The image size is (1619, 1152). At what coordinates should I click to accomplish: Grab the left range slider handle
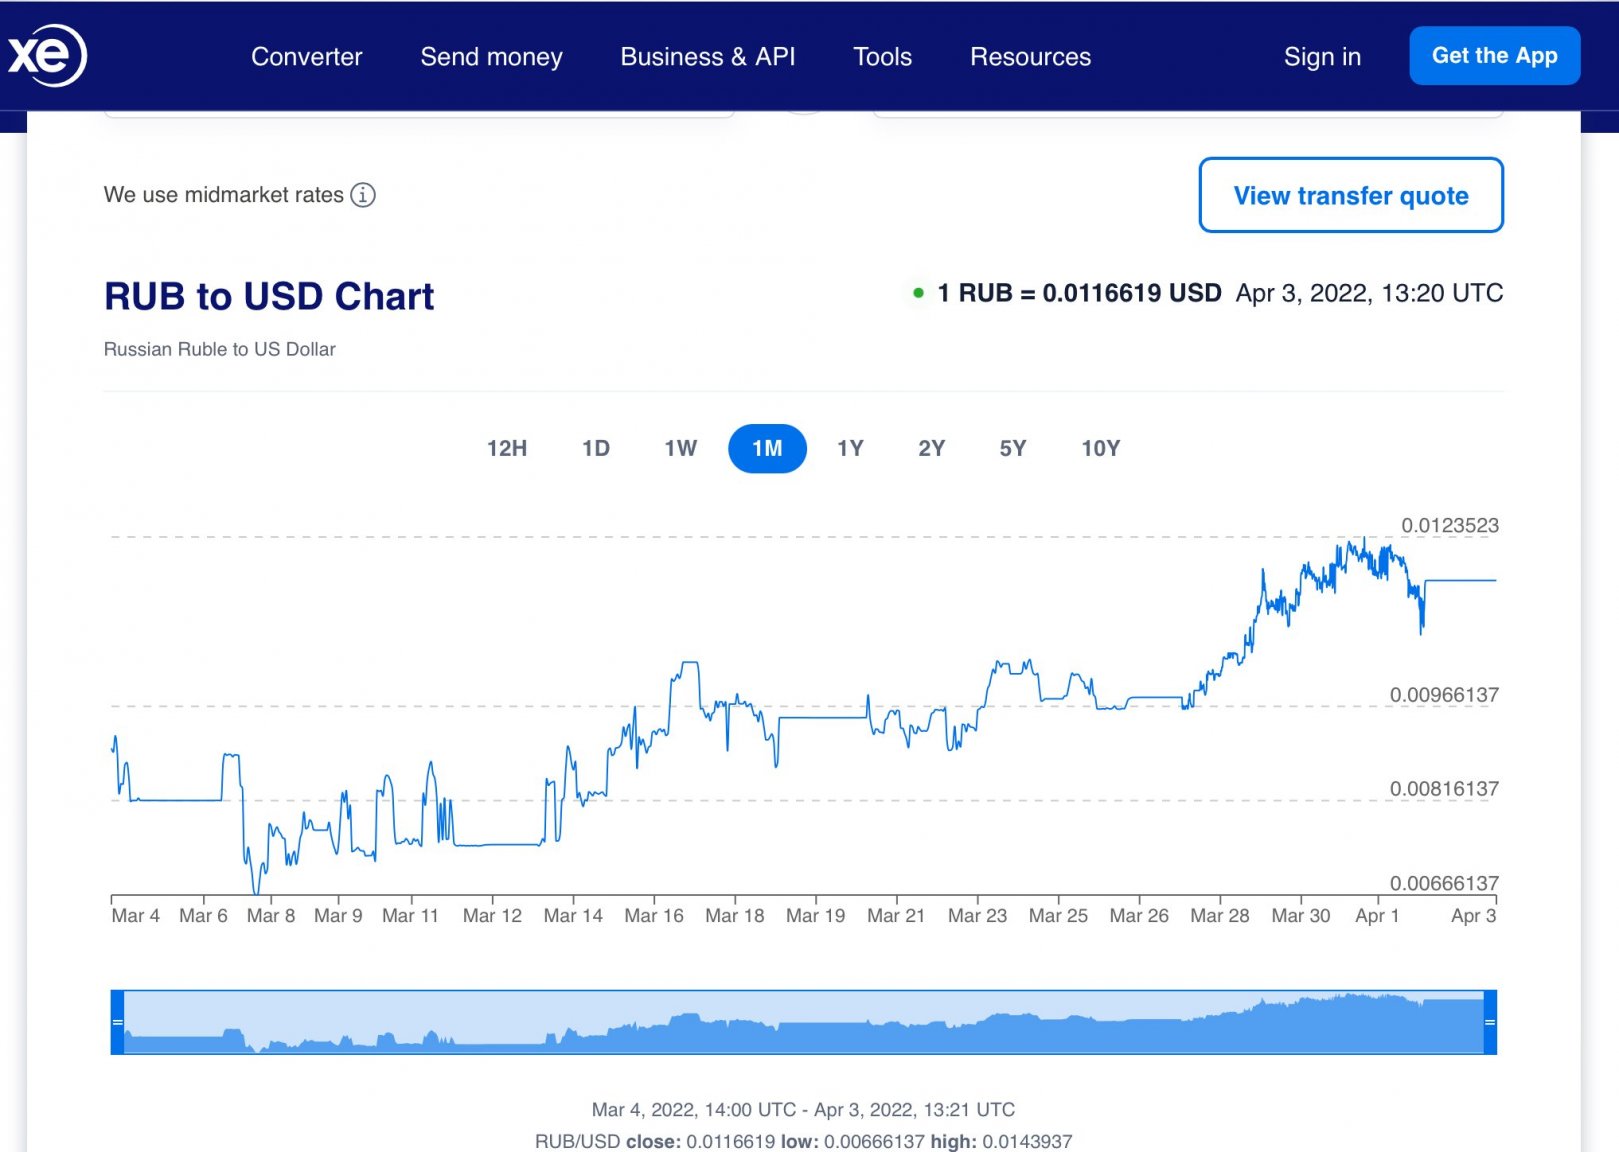(x=117, y=1022)
